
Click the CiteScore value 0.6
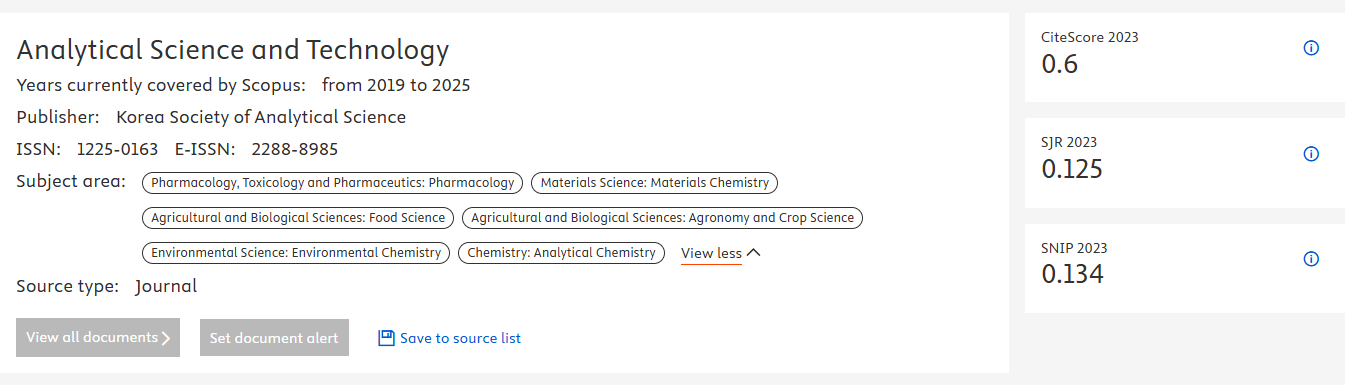click(x=1060, y=64)
